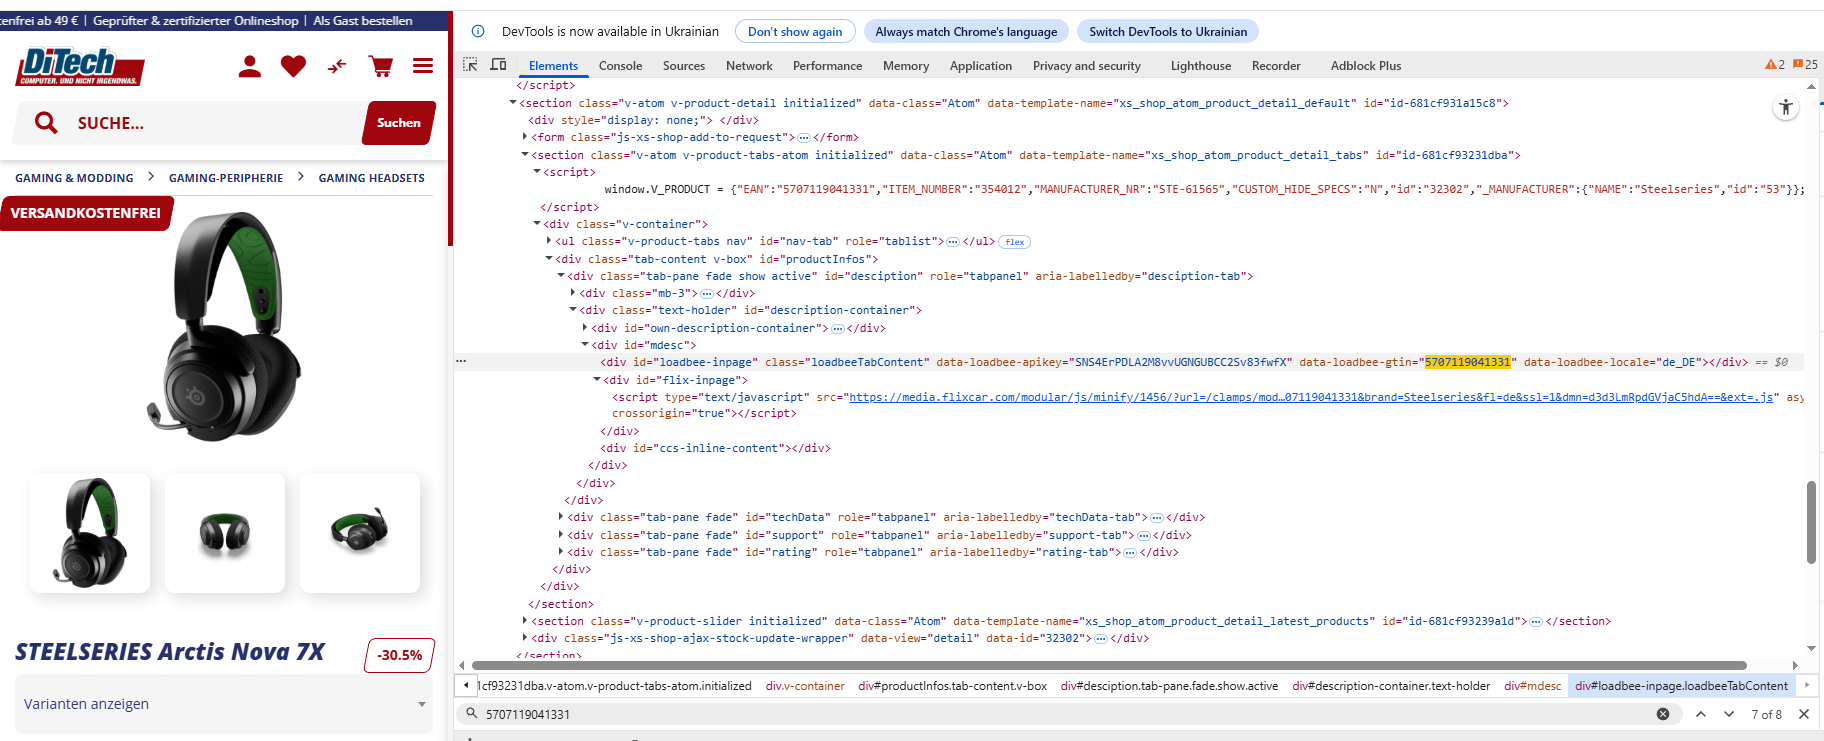Collapse the v-product-detail section node

click(513, 102)
